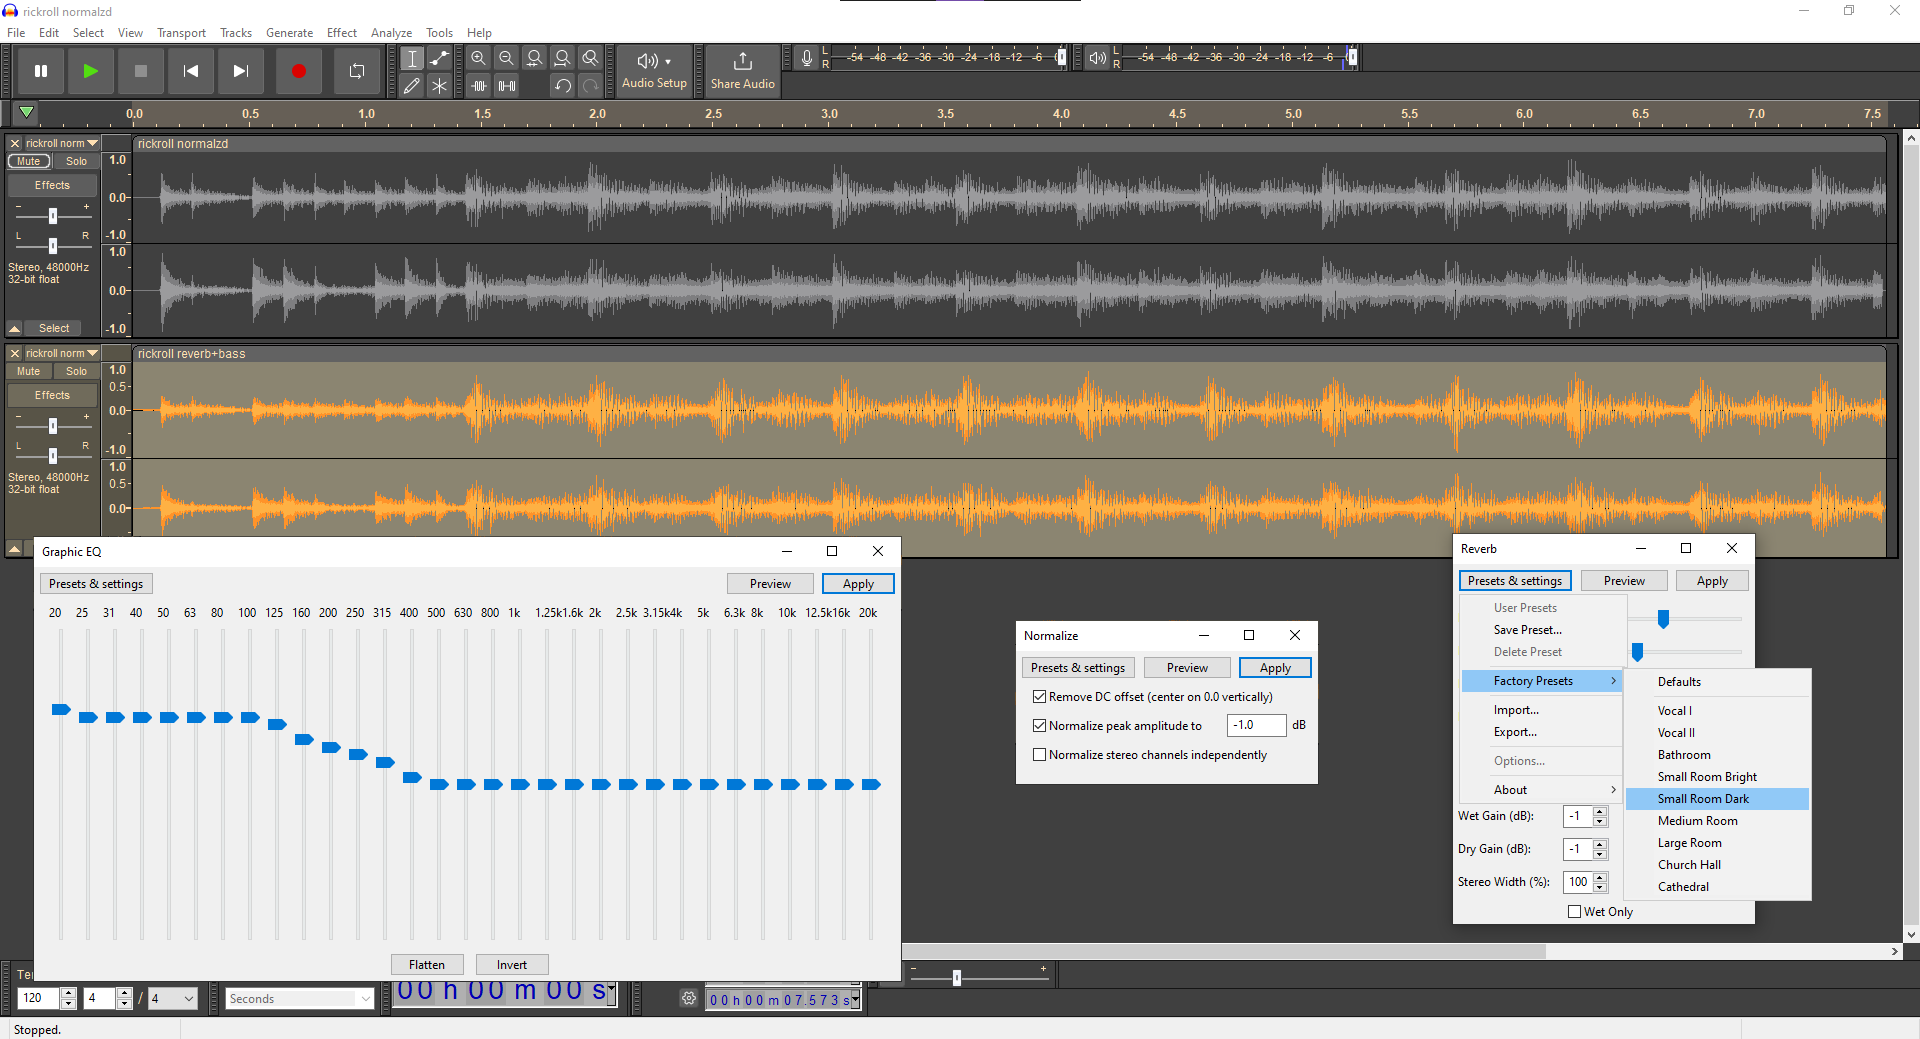Toggle Solo on the rickroll normalzd track
This screenshot has height=1039, width=1920.
point(77,161)
